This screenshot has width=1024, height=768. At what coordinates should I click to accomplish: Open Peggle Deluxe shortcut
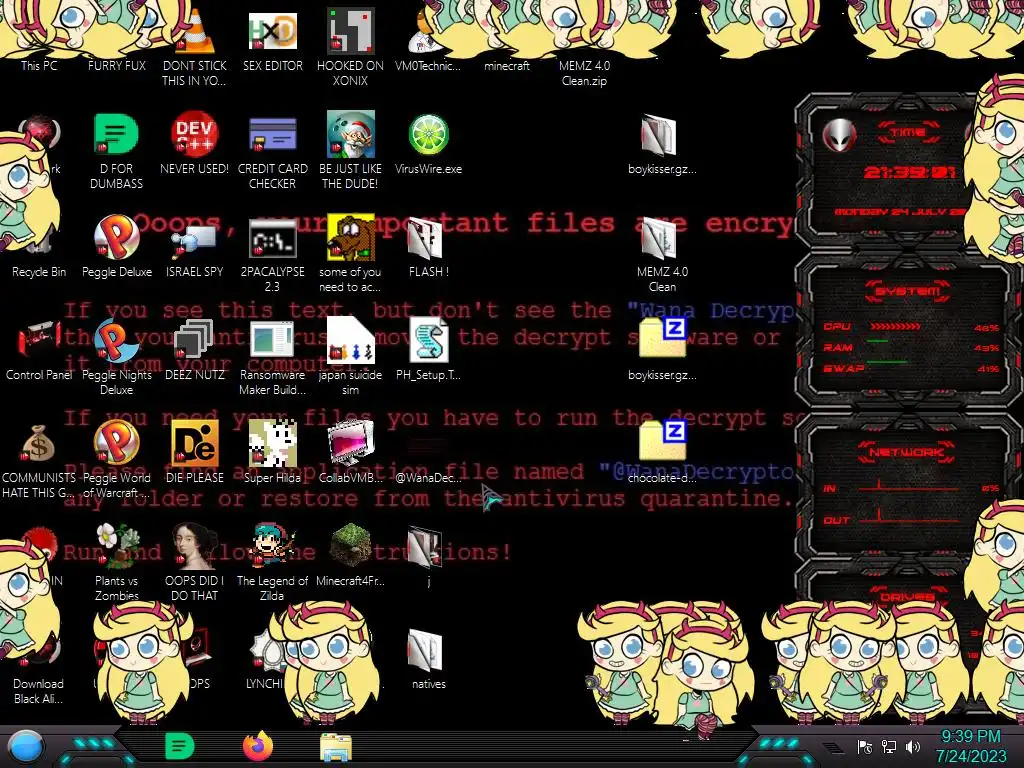[x=117, y=237]
